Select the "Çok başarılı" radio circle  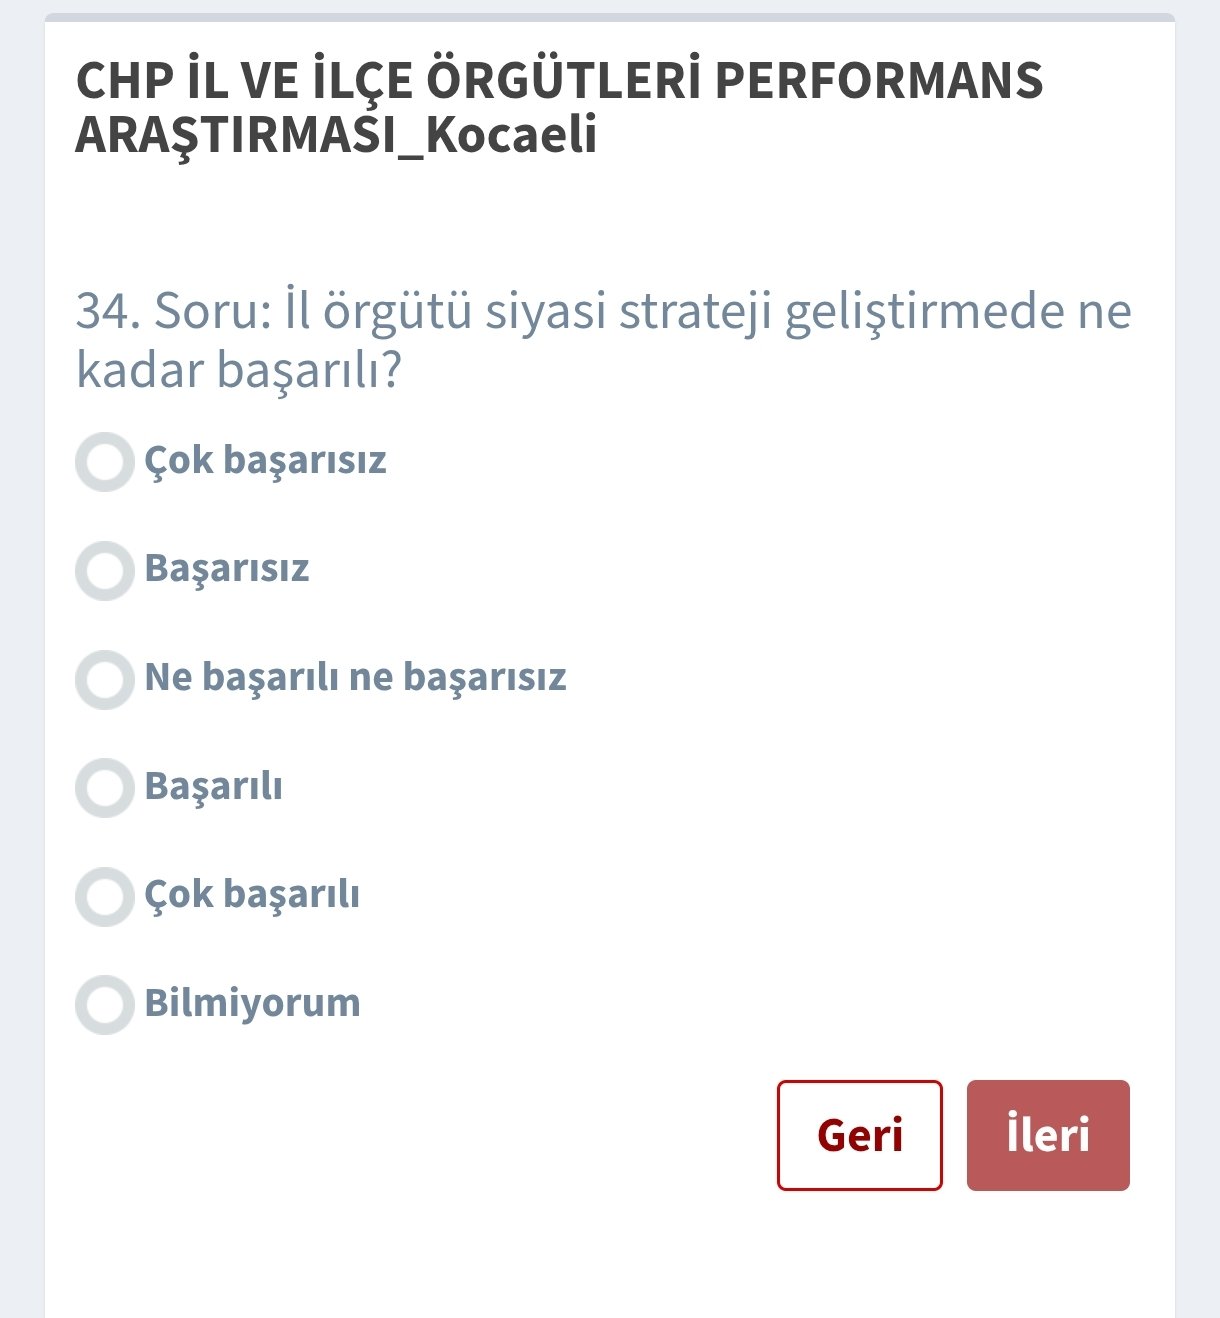click(x=104, y=896)
